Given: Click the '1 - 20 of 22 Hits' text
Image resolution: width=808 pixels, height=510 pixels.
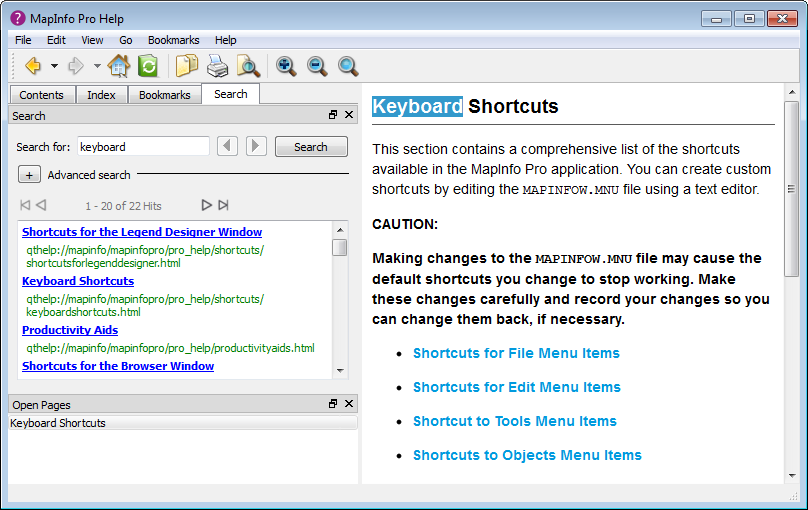Looking at the screenshot, I should [123, 206].
